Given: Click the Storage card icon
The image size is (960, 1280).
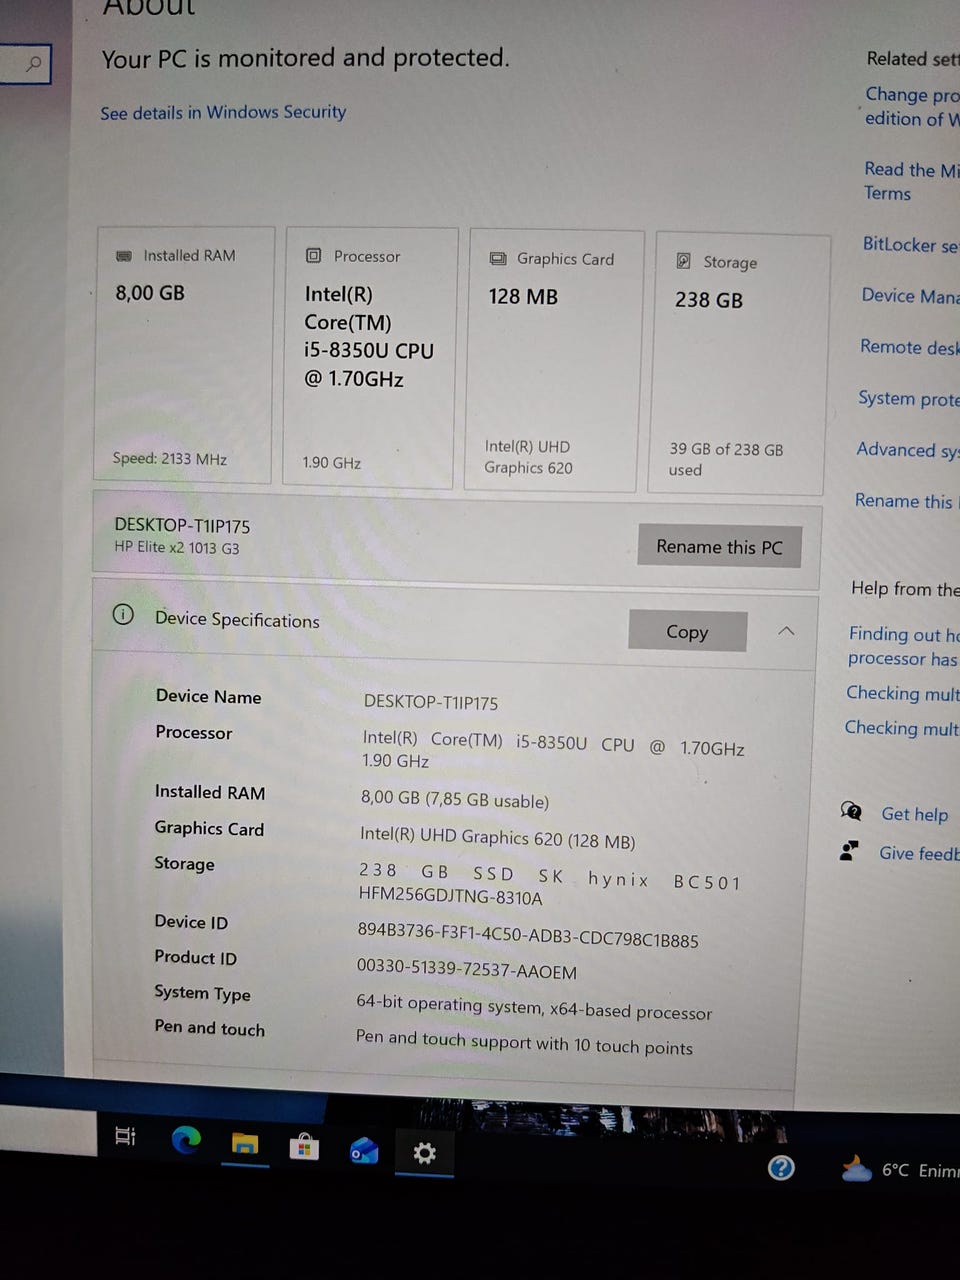Looking at the screenshot, I should (x=684, y=261).
